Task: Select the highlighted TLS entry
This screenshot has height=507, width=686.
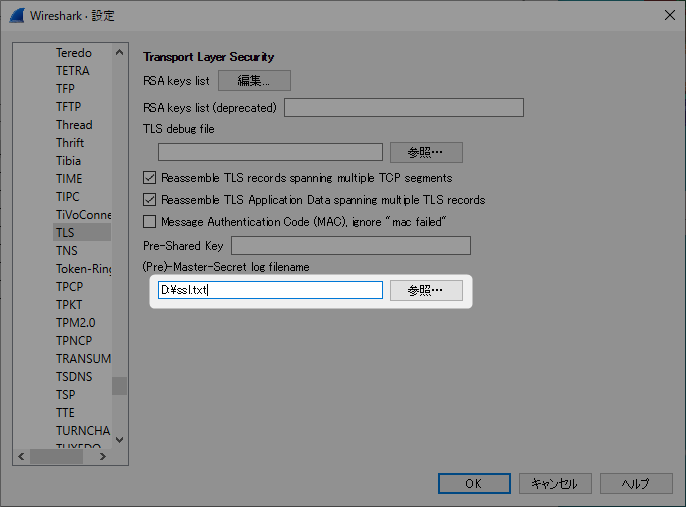Action: 82,232
